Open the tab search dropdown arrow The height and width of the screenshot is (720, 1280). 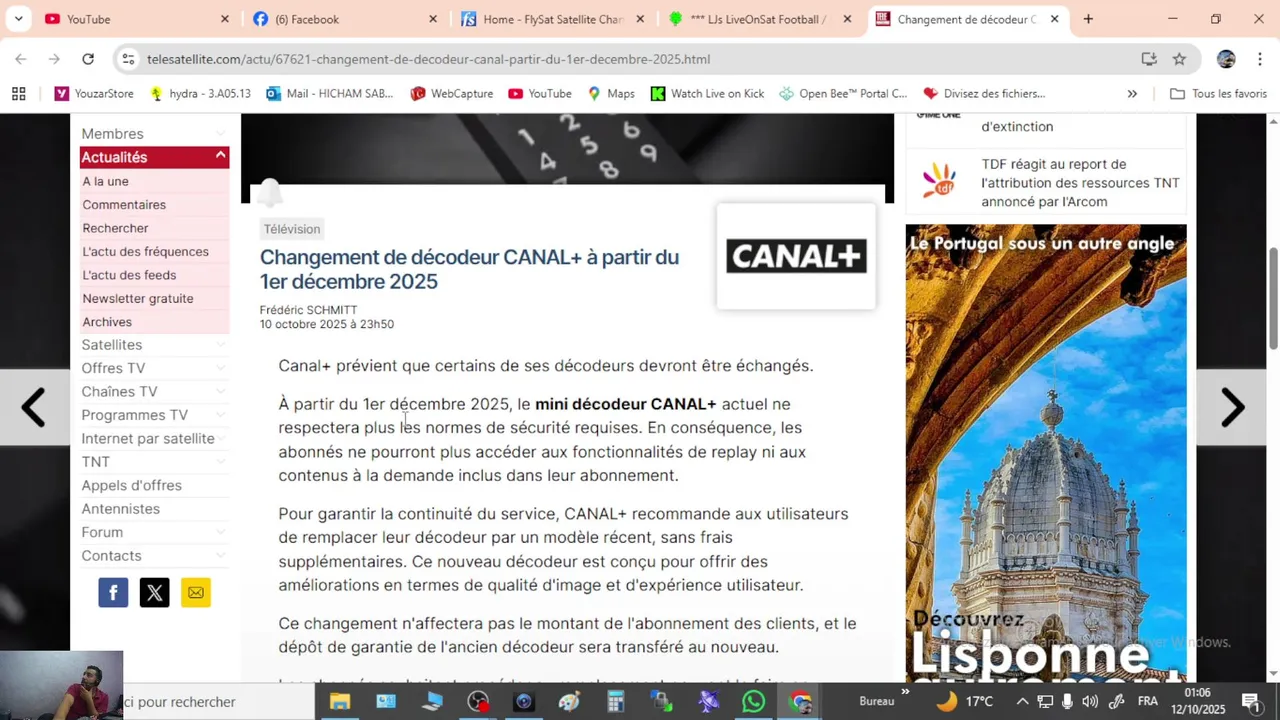(x=18, y=19)
